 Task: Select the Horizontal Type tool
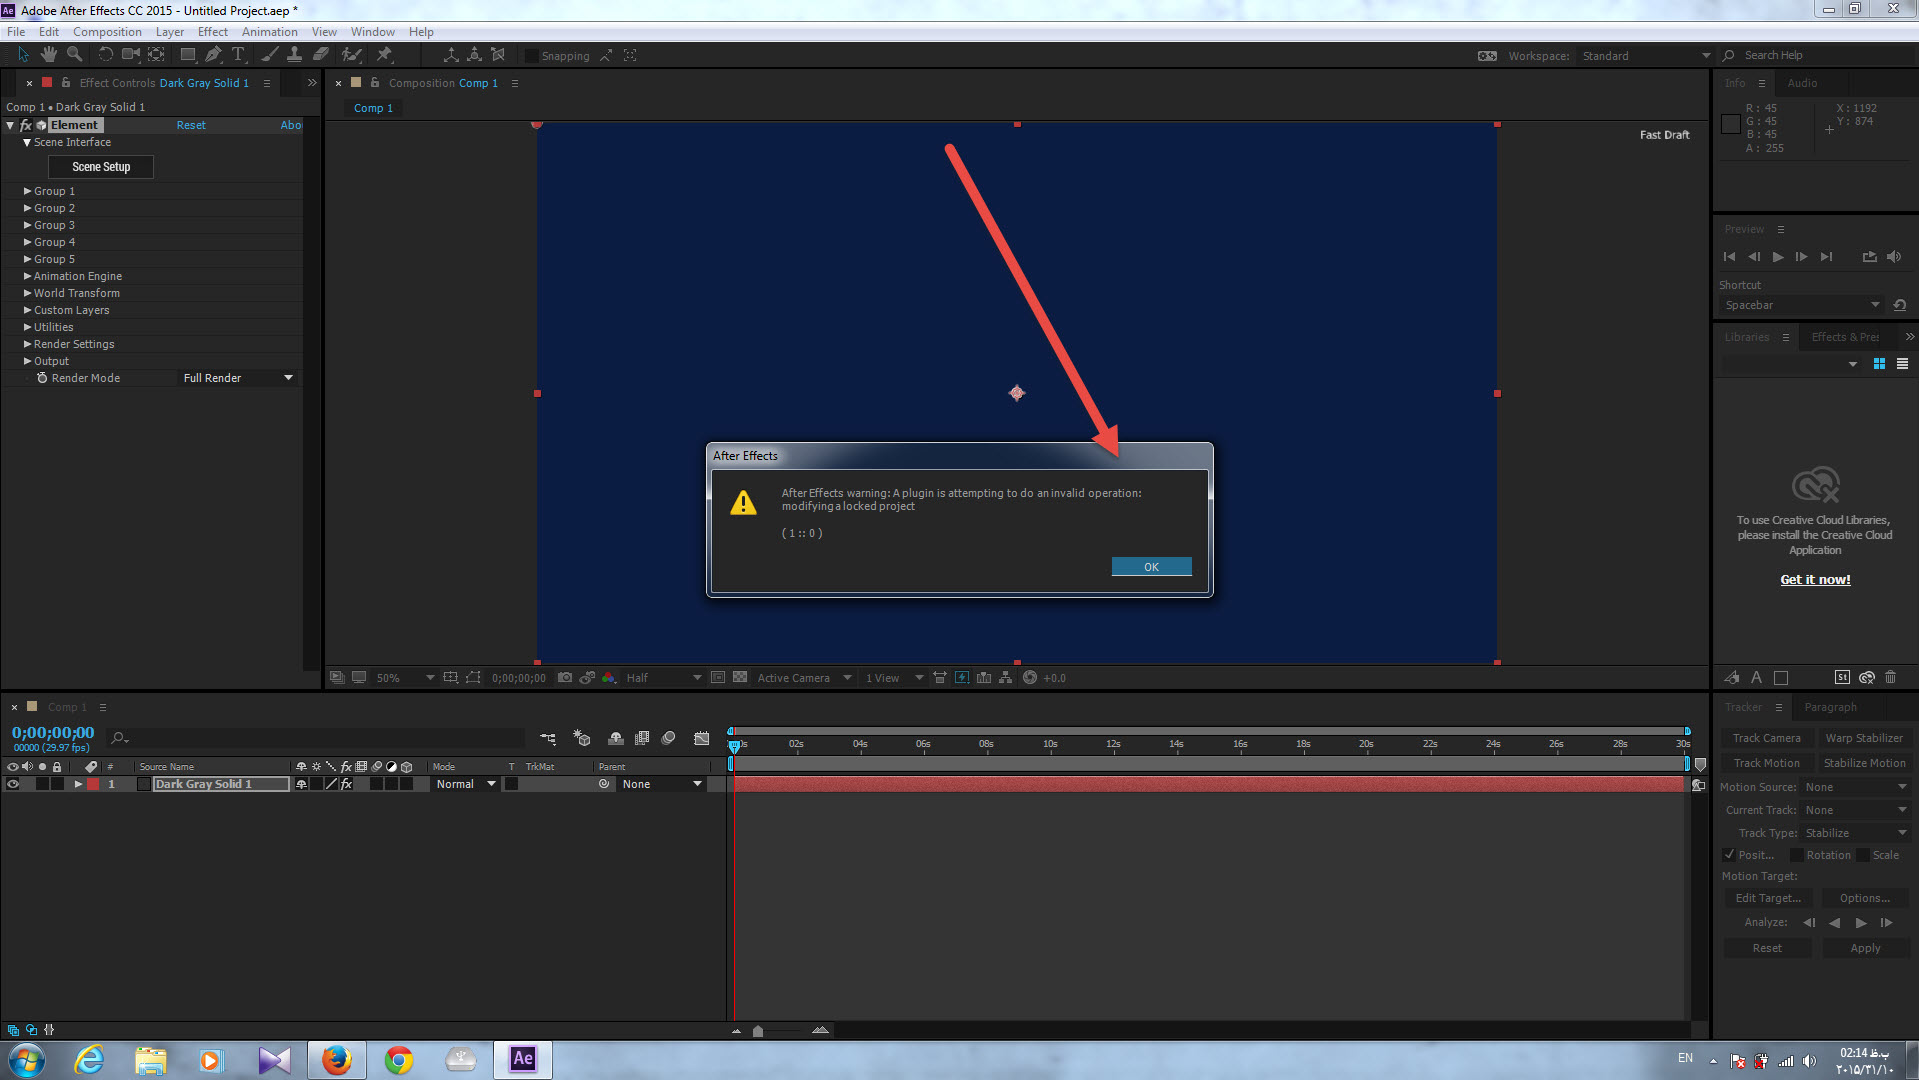click(x=238, y=55)
